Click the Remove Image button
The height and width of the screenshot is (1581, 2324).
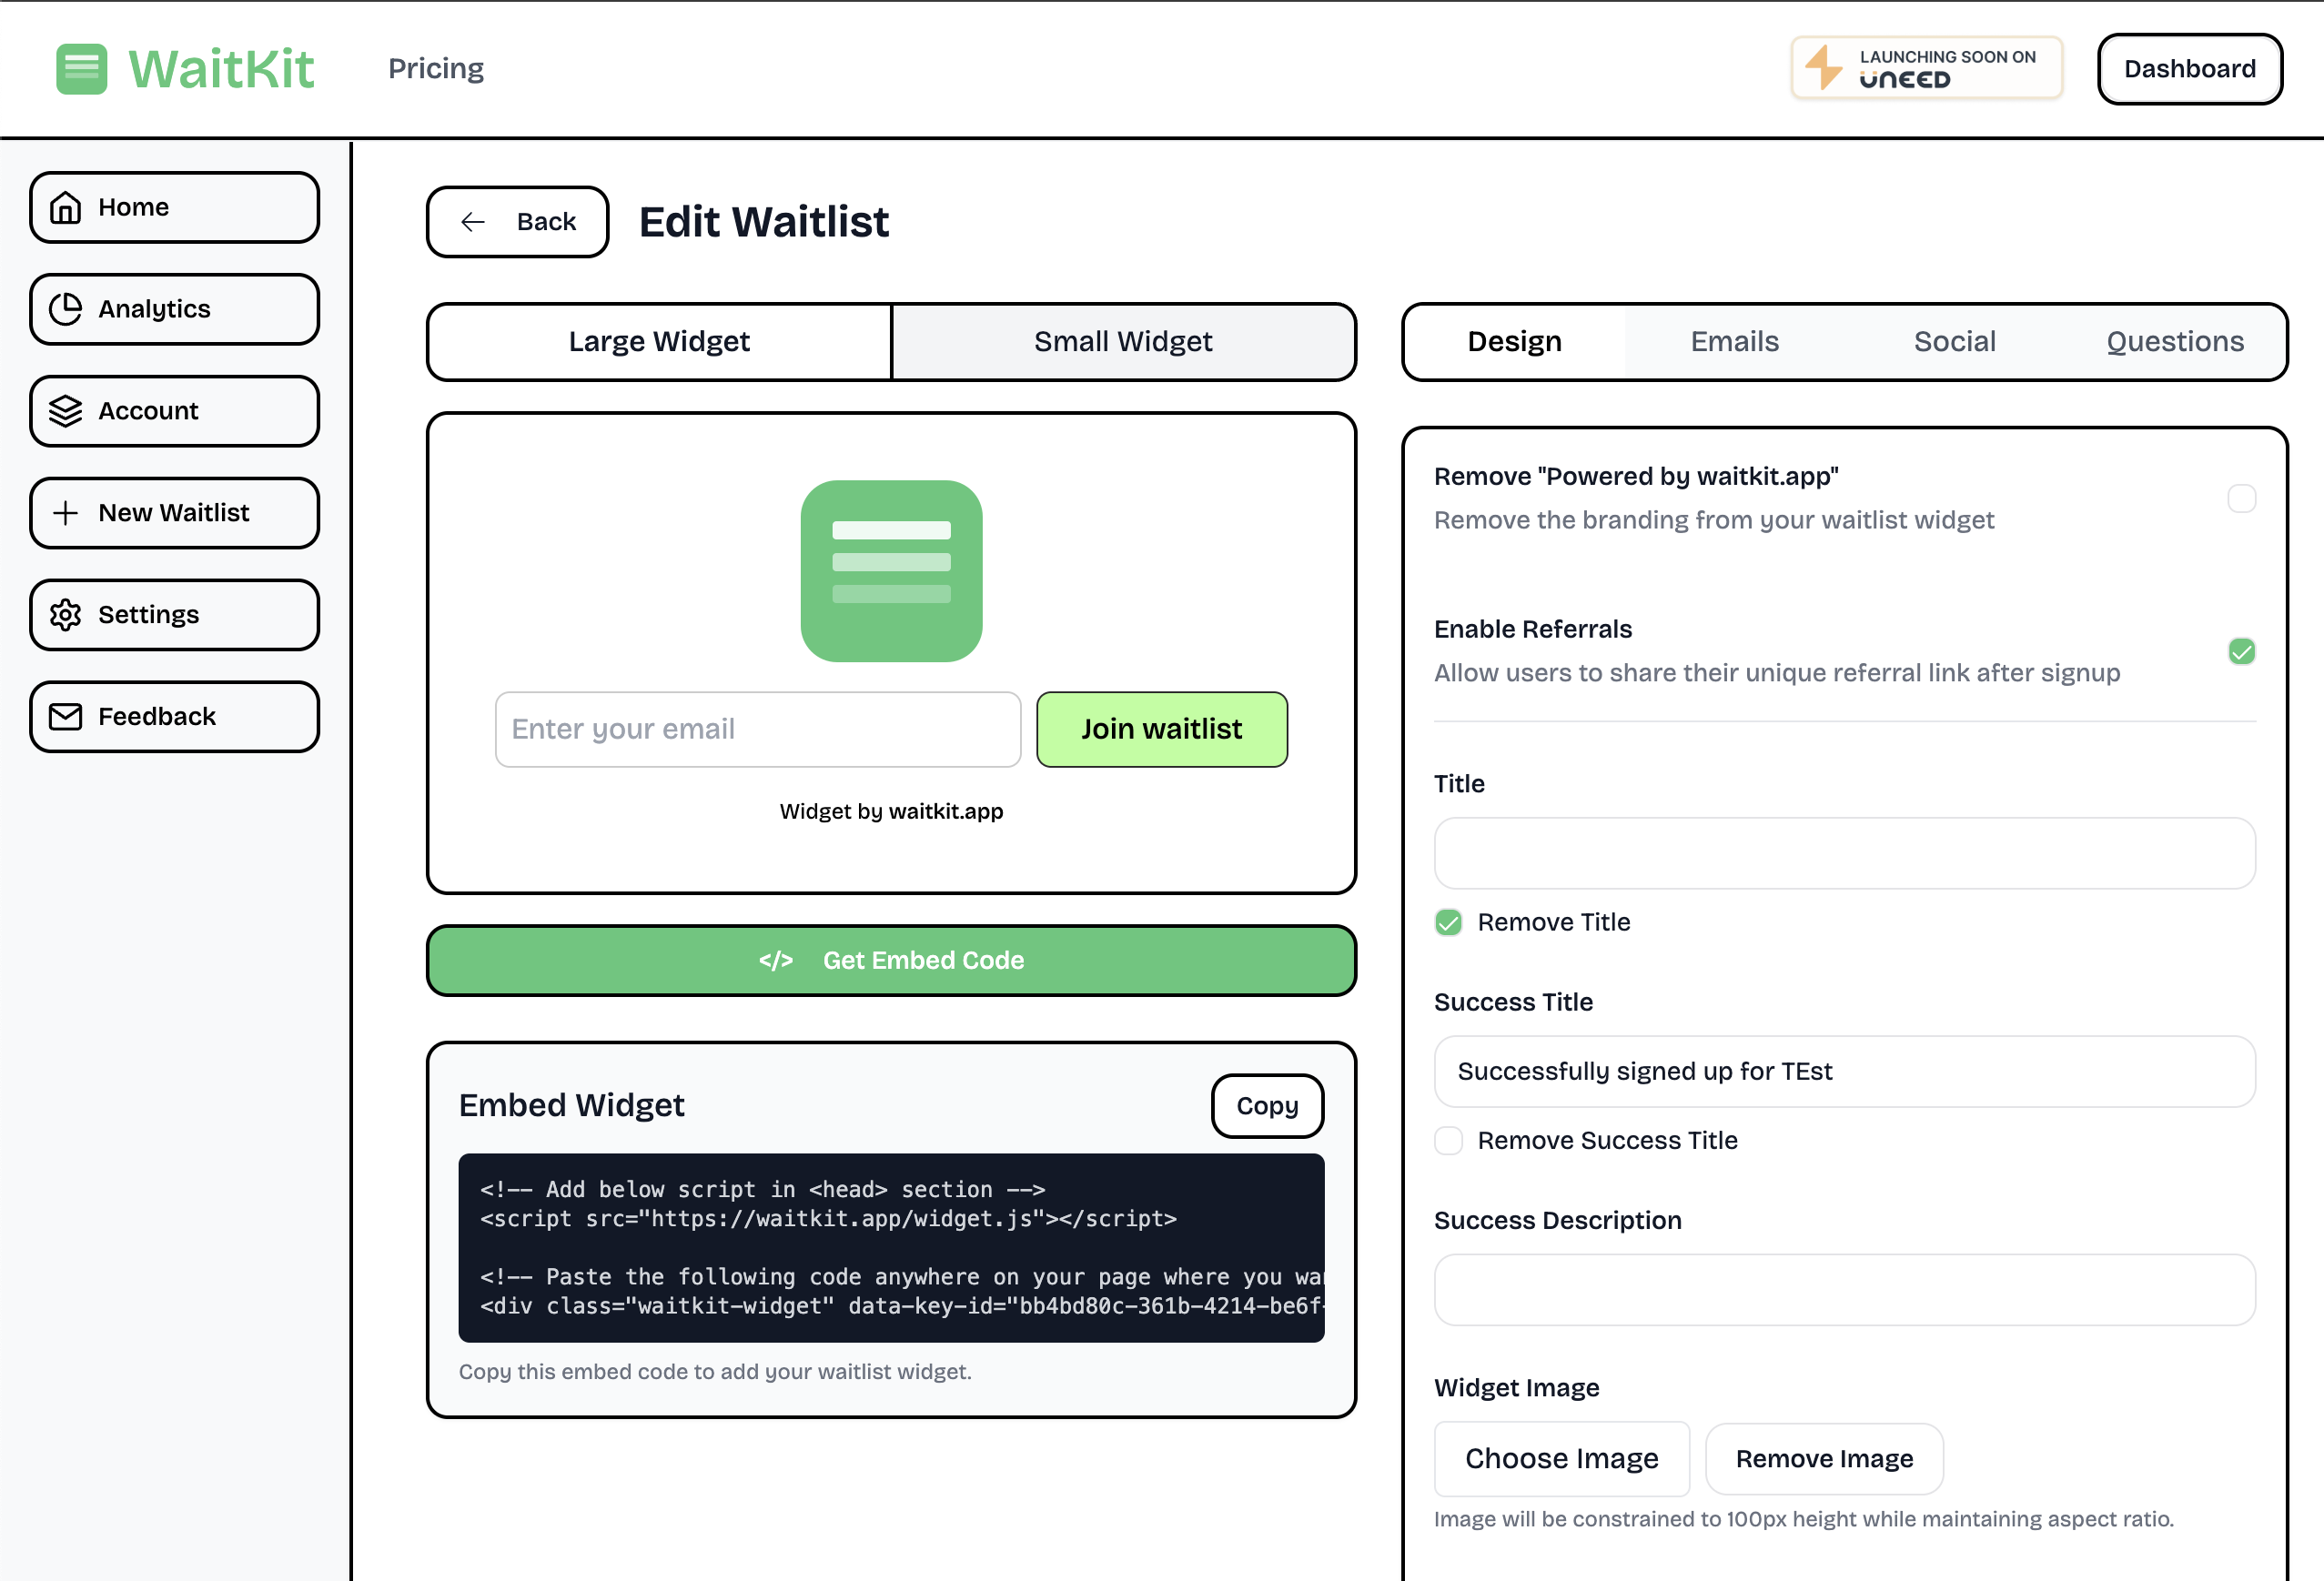tap(1824, 1459)
